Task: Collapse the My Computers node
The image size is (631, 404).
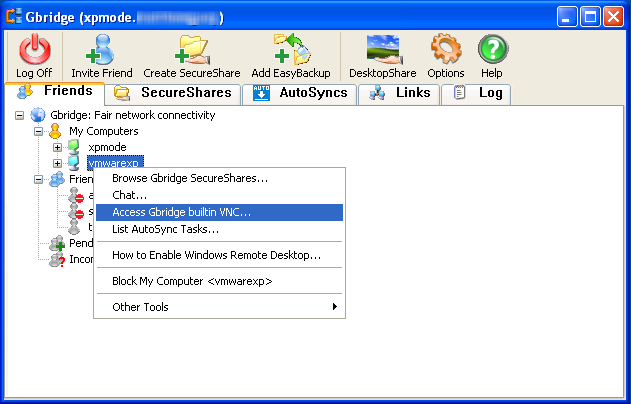Action: (x=38, y=132)
